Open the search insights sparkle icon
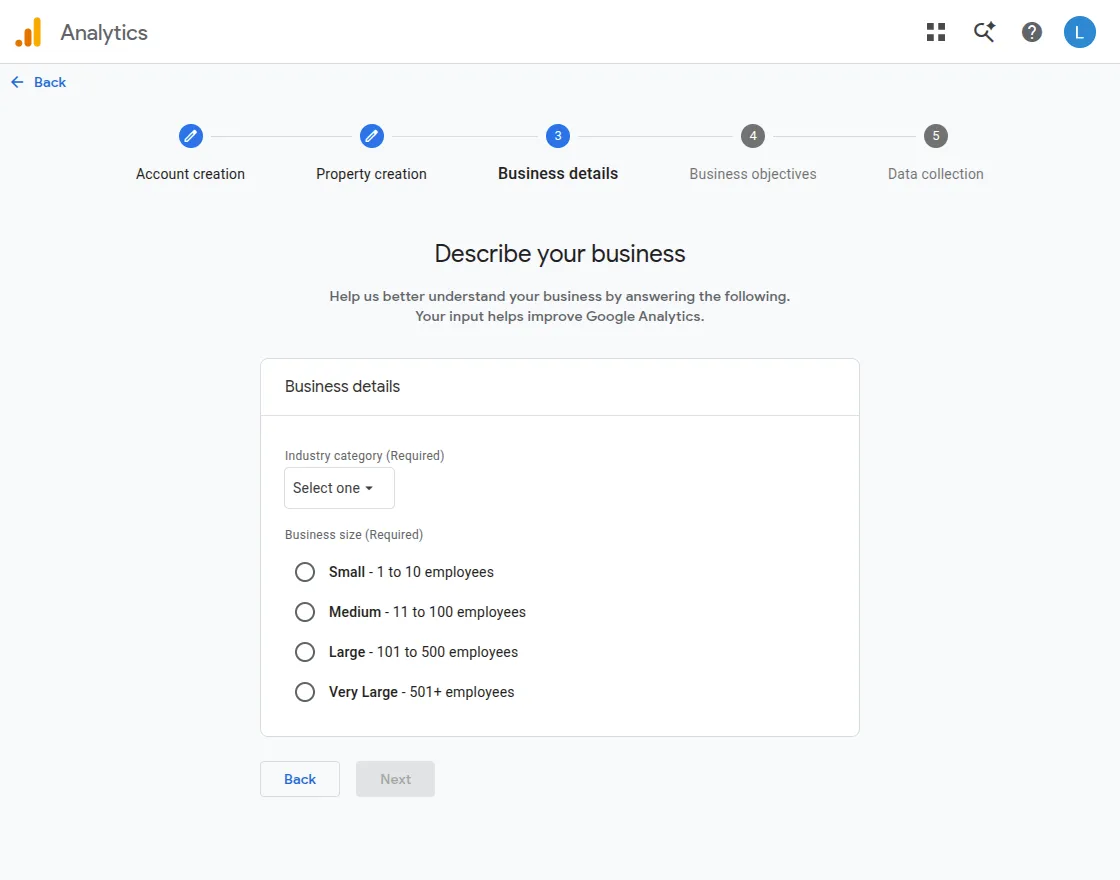Viewport: 1120px width, 880px height. tap(984, 32)
